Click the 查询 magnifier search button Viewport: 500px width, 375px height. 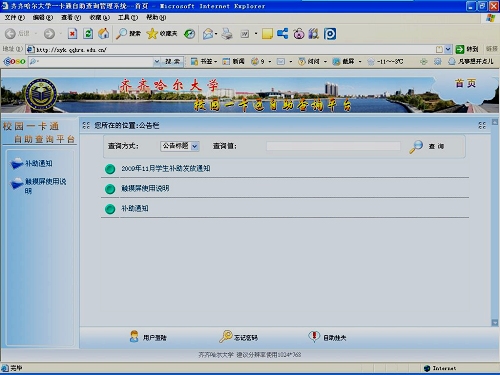(x=427, y=146)
